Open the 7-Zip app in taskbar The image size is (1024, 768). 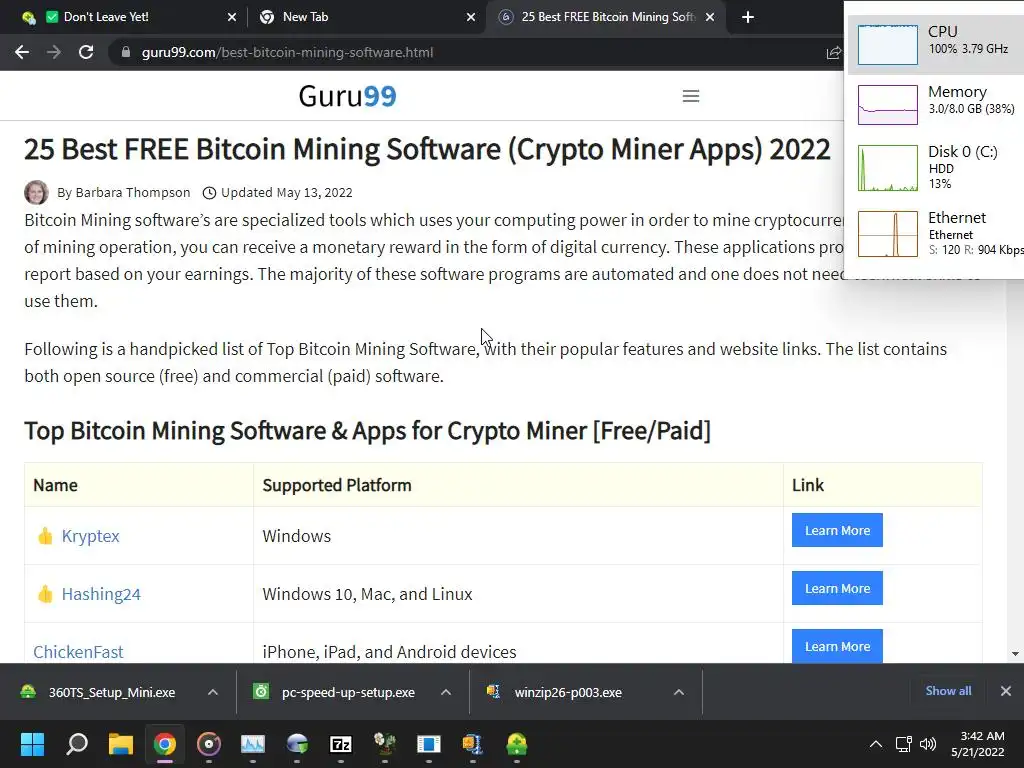point(341,744)
